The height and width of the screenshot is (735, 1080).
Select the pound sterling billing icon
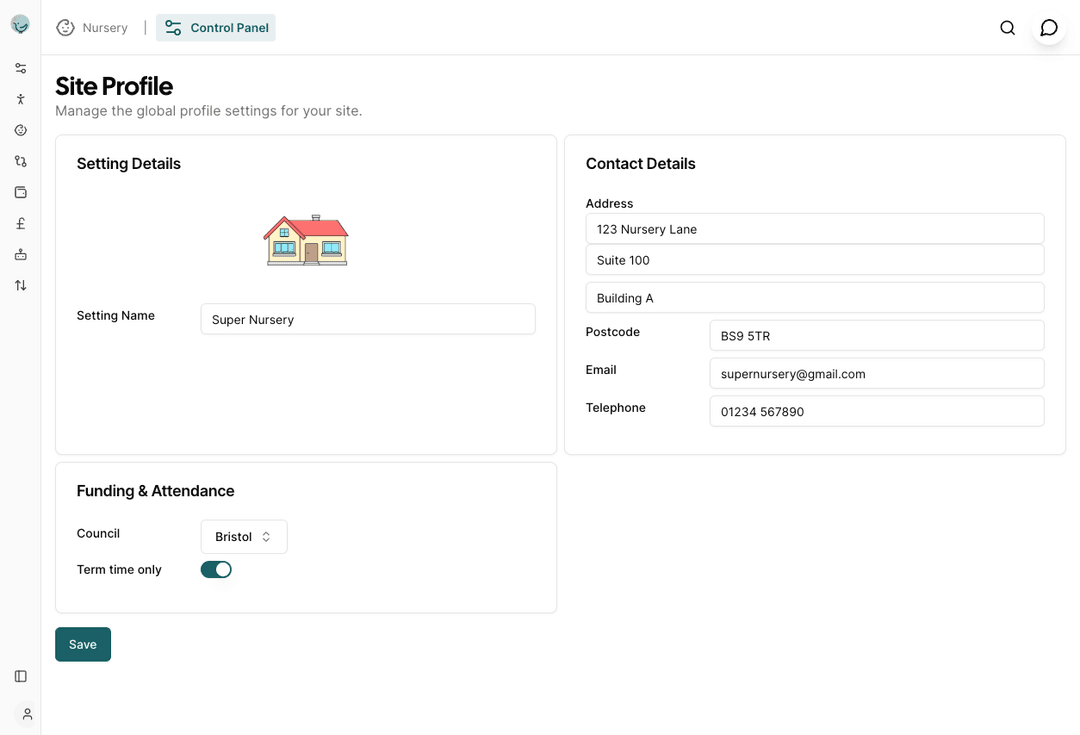(x=20, y=223)
